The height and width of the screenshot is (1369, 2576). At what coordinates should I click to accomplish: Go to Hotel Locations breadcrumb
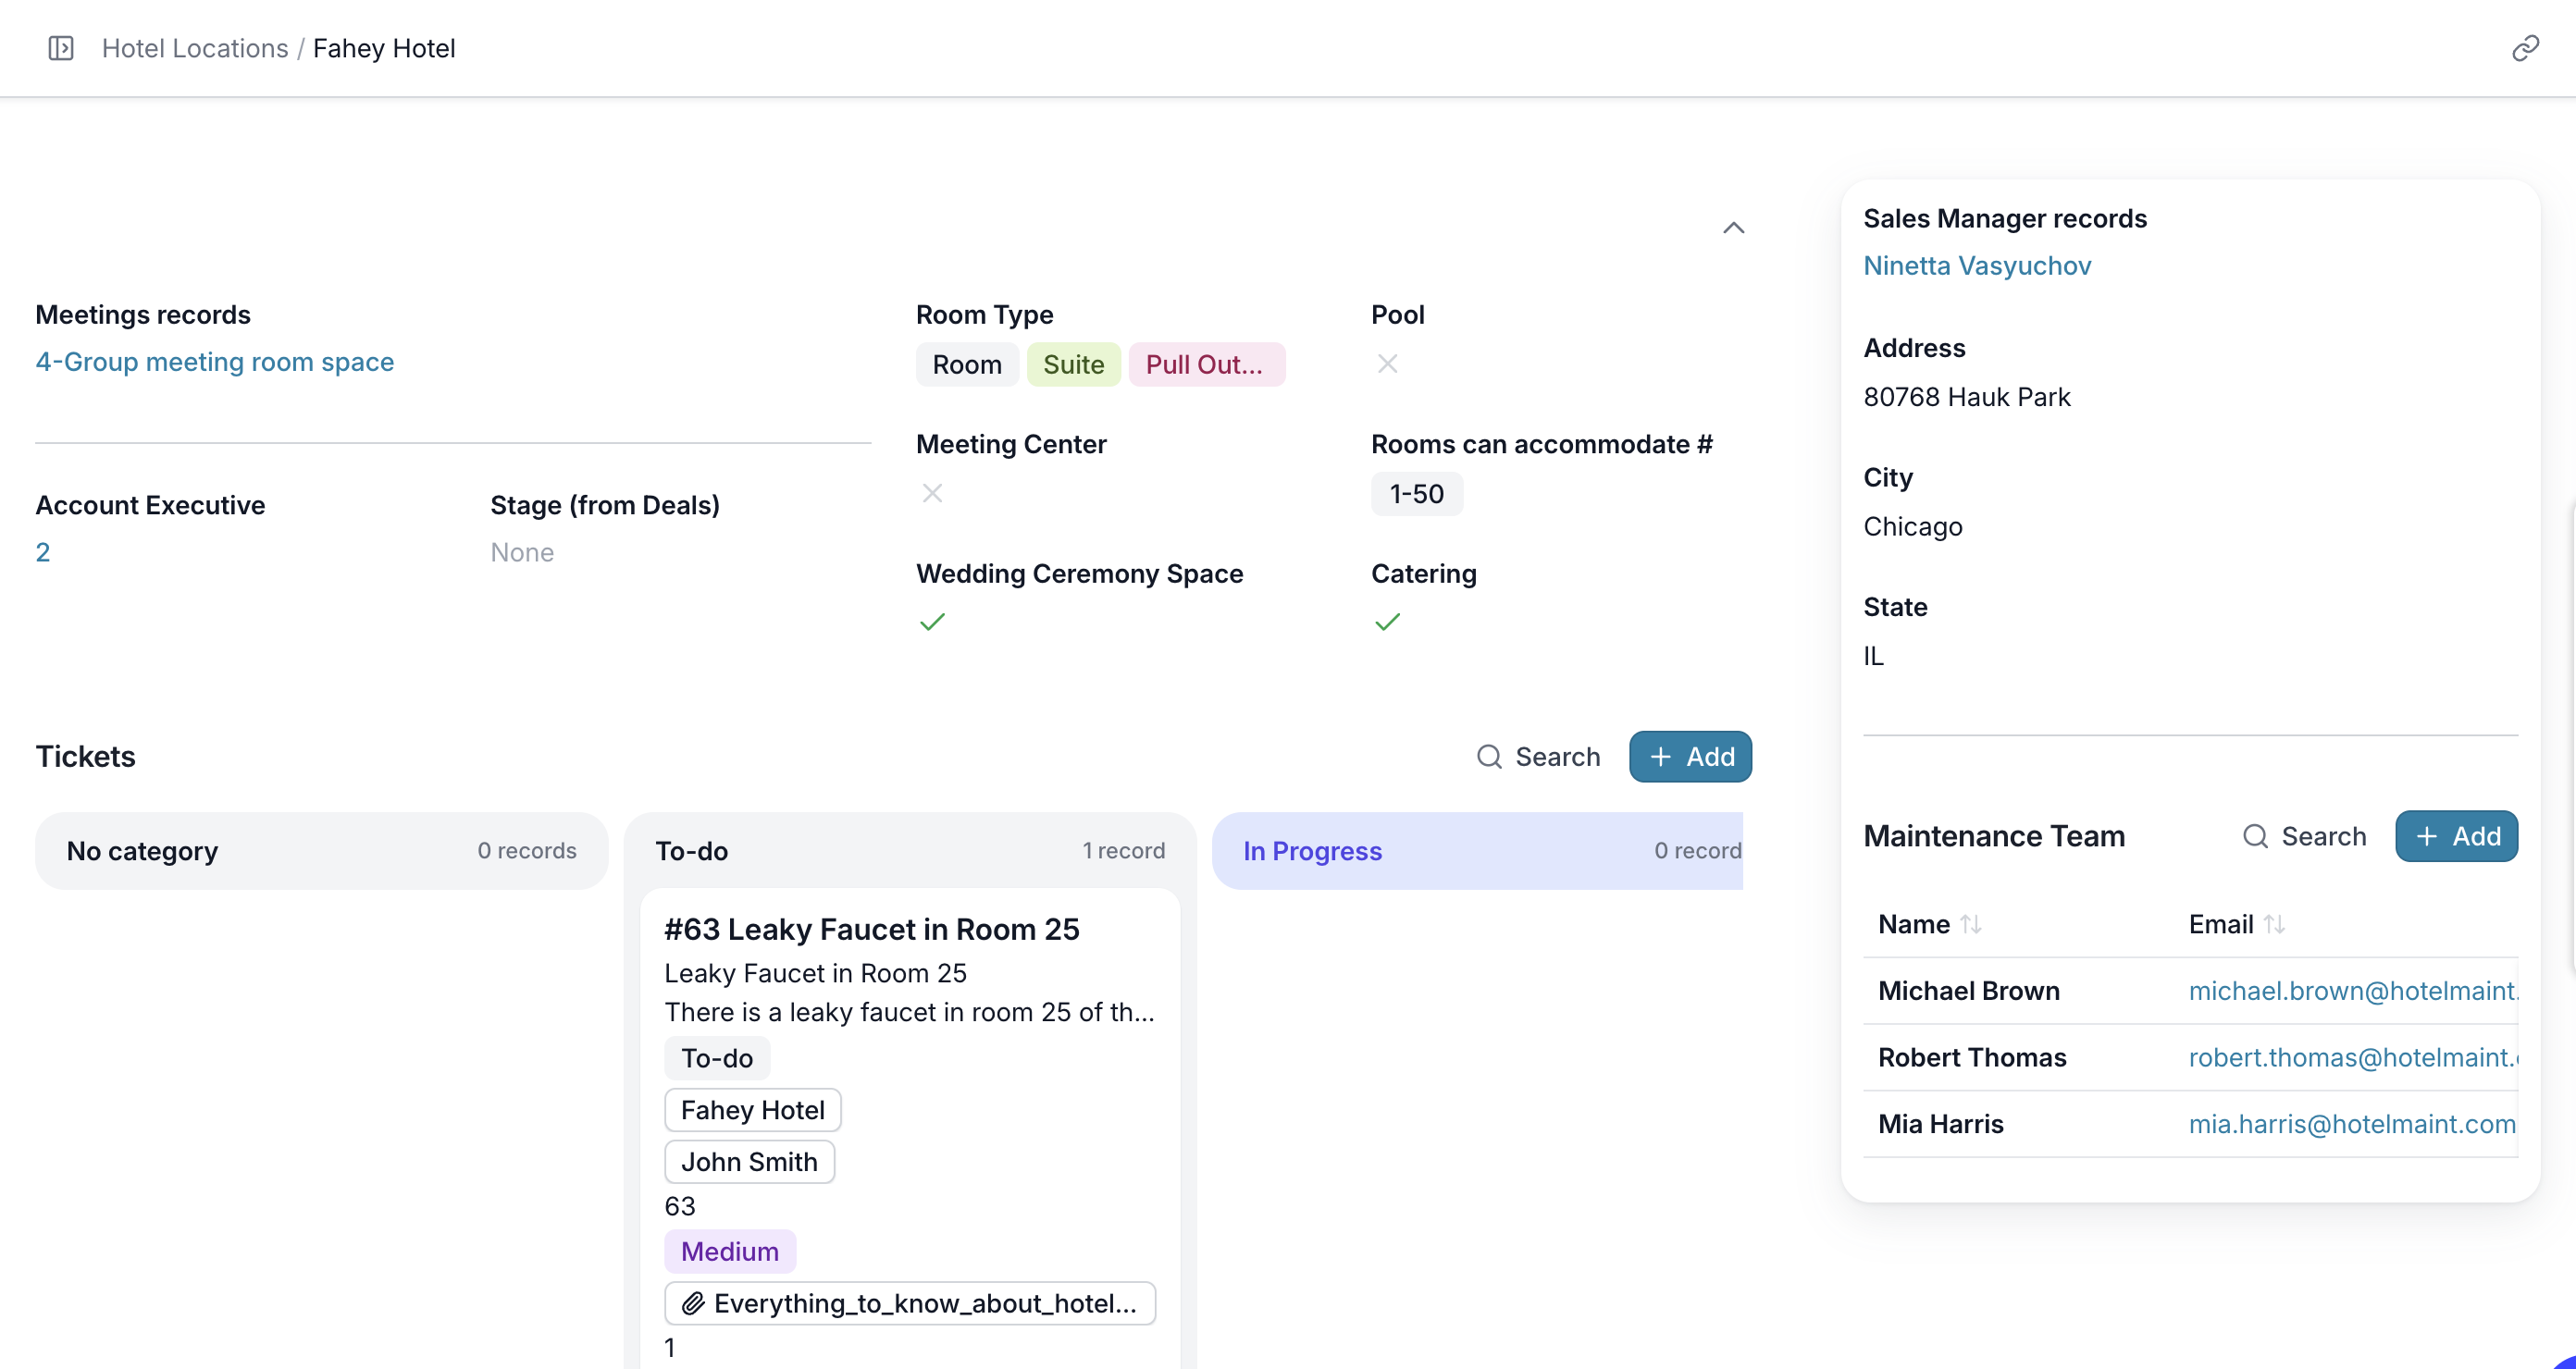pos(195,48)
